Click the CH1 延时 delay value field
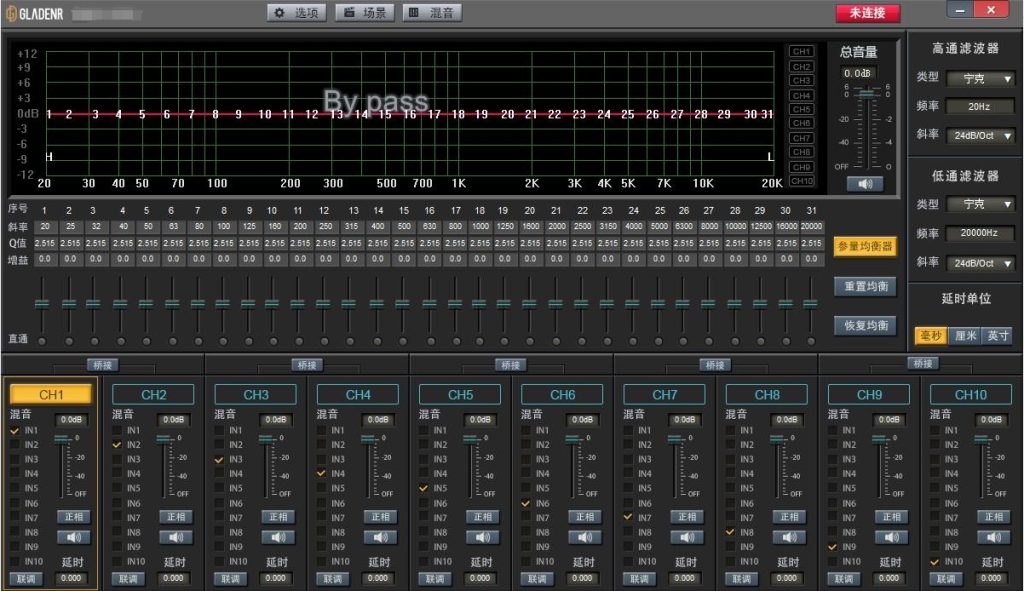1024x591 pixels. coord(71,579)
